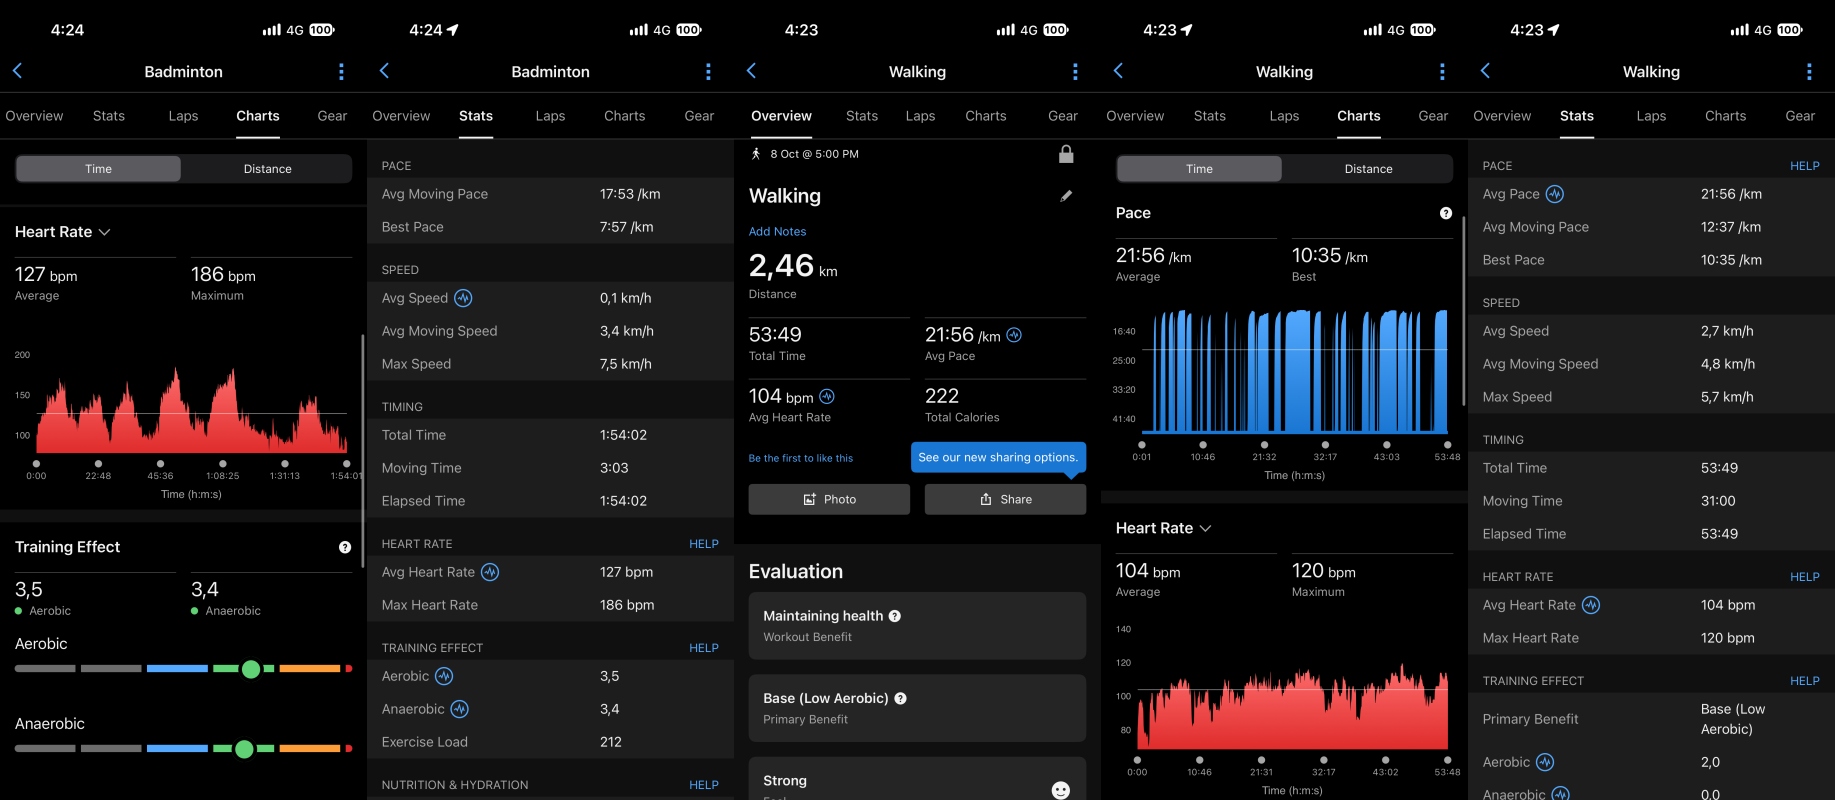This screenshot has height=800, width=1835.
Task: Tap the insight icon next to Aerobic on Badminton Stats
Action: (444, 676)
